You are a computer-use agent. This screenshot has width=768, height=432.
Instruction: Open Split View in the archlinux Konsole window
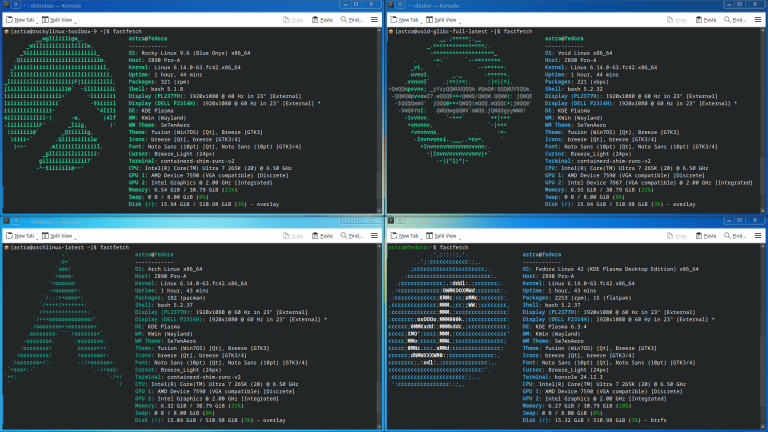point(57,236)
